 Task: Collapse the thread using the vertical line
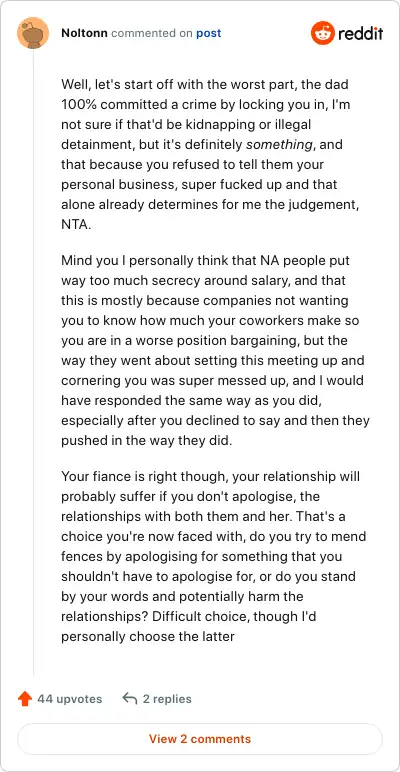33,362
